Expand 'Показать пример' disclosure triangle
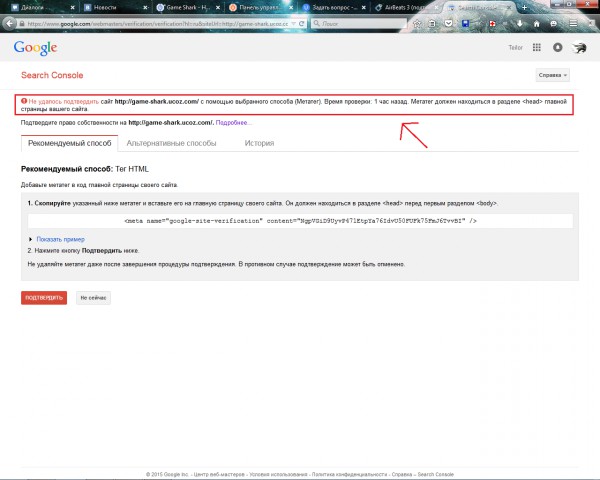 pos(30,239)
